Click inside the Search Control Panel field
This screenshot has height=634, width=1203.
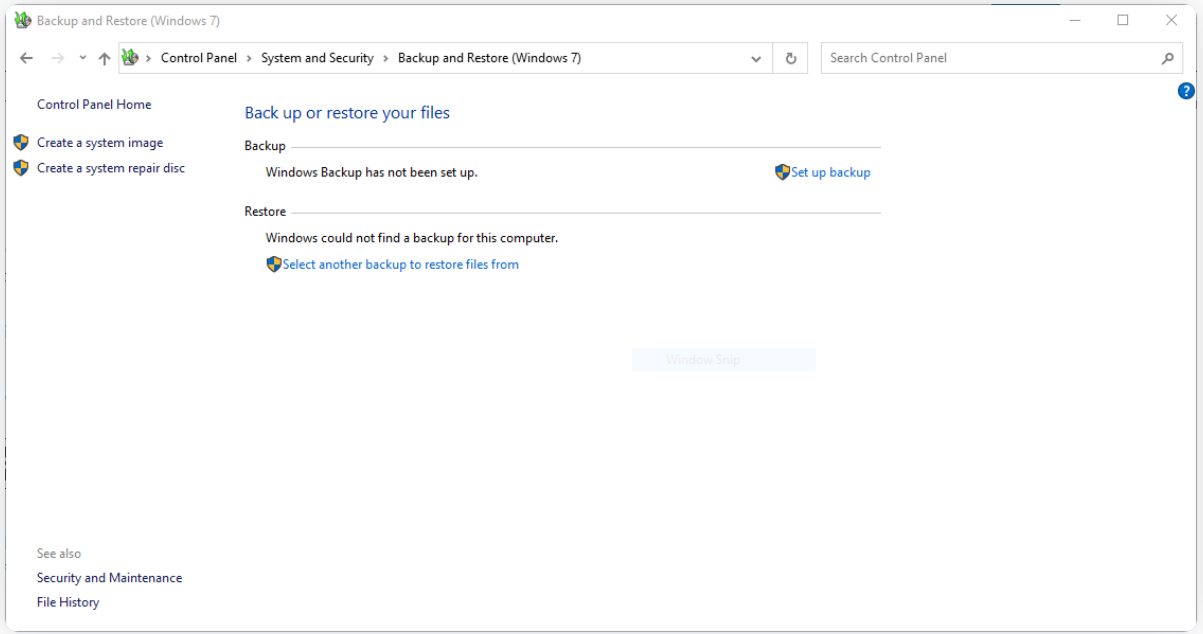click(950, 58)
